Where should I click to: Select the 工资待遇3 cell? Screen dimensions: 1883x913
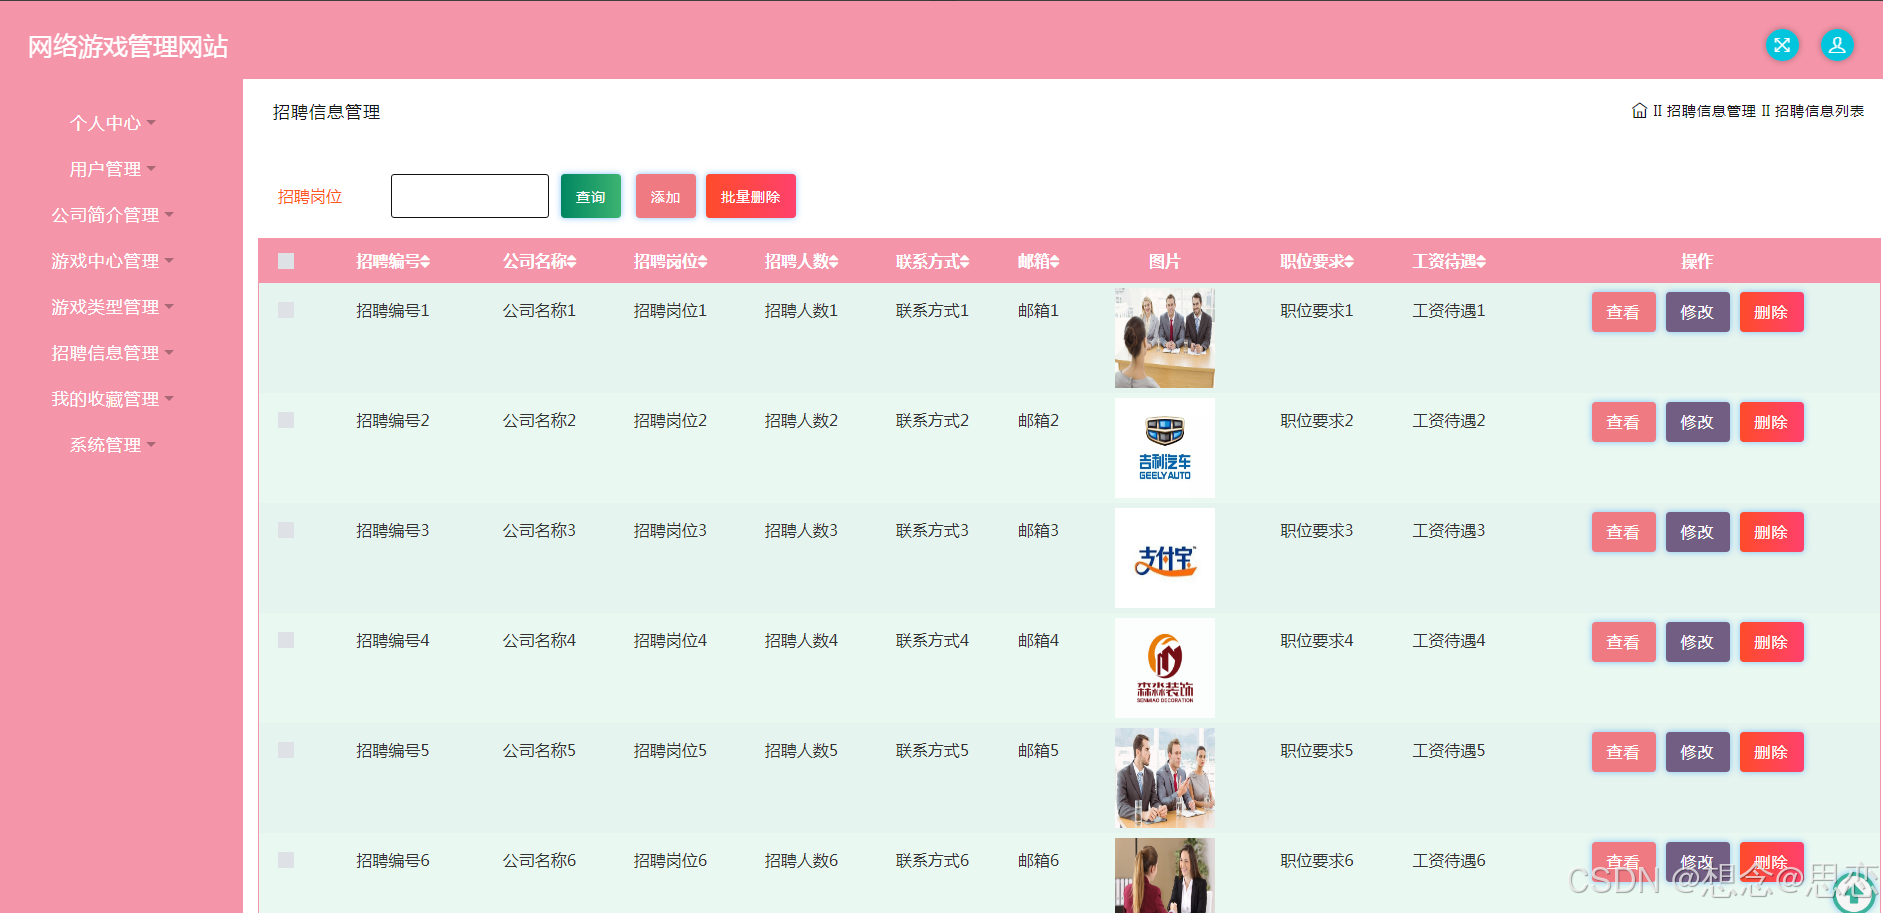(x=1449, y=530)
